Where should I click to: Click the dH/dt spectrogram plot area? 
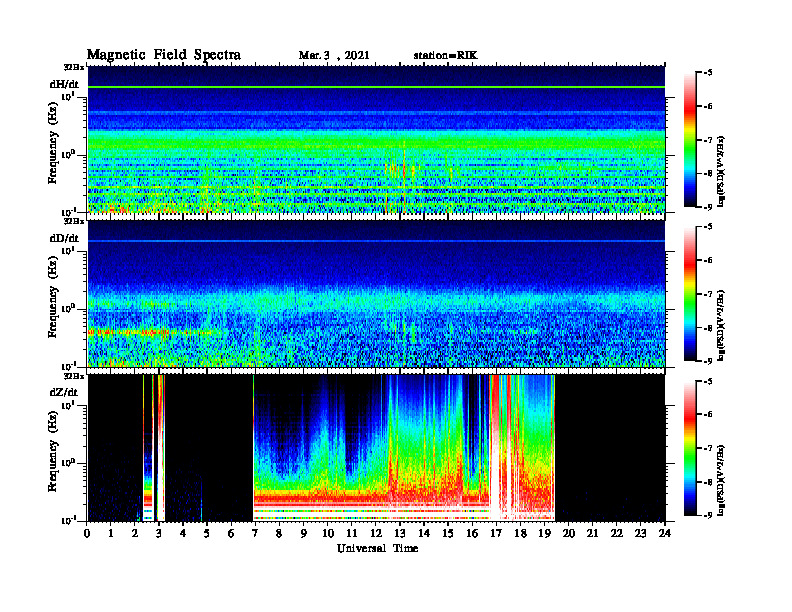[x=376, y=139]
